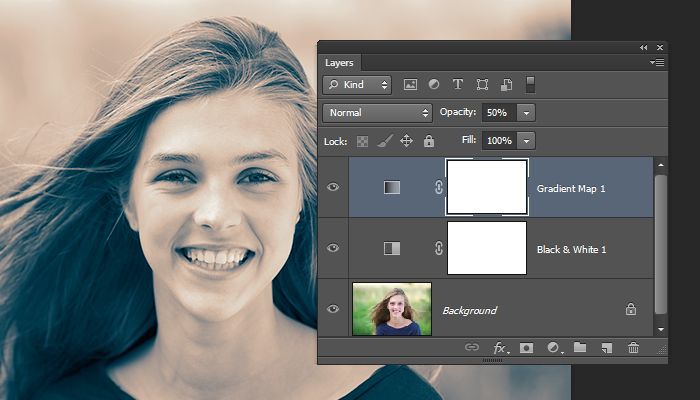Open the fx layer style menu
Screen dimensions: 700x400
(500, 348)
